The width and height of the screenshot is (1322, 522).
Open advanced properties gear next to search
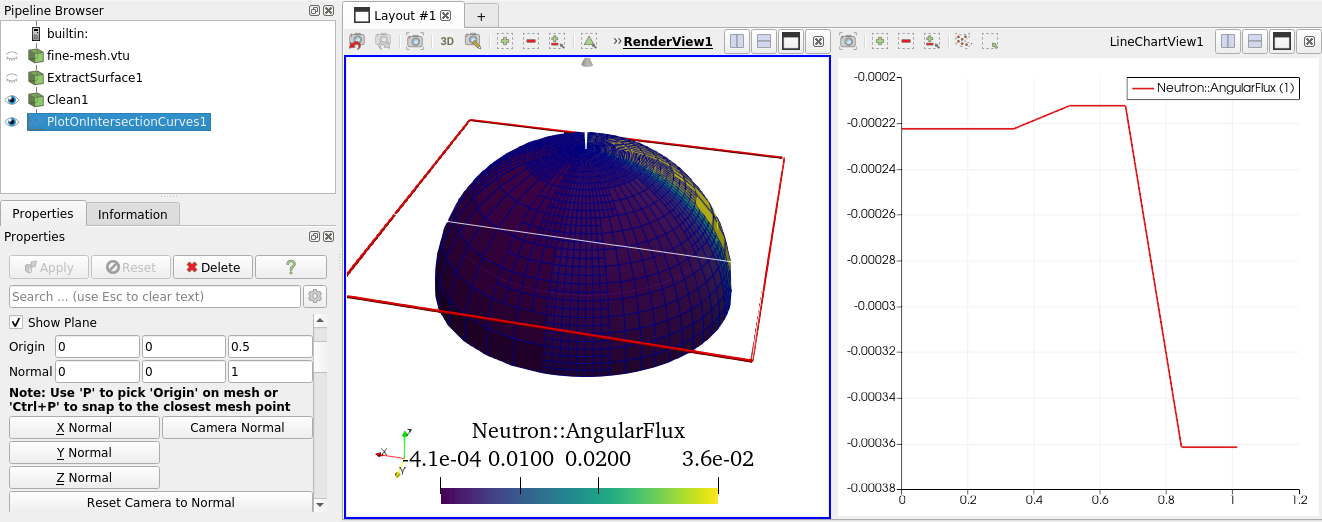(315, 296)
